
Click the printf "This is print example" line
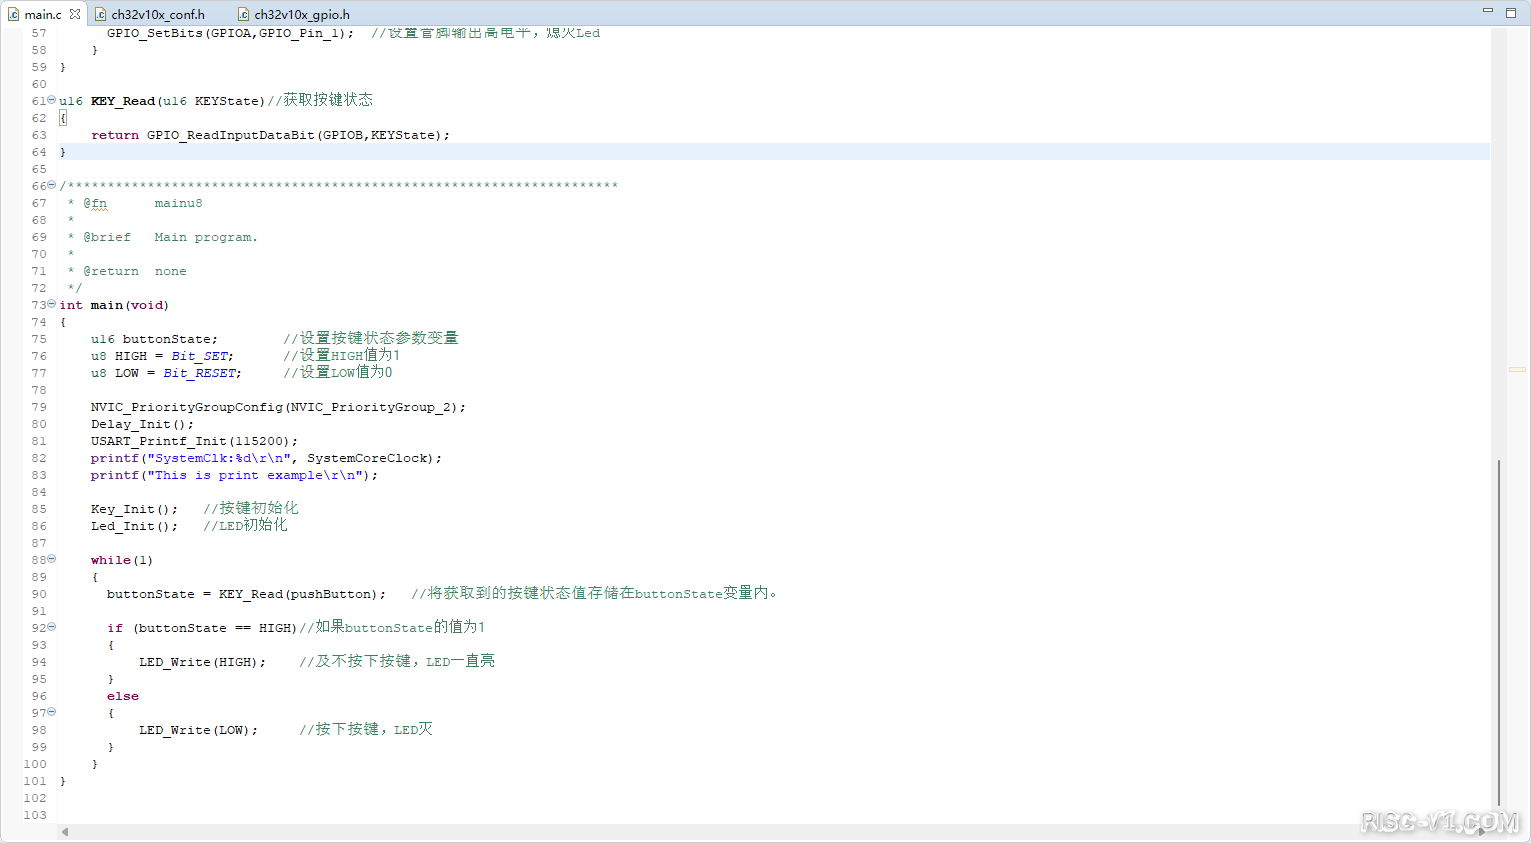234,475
